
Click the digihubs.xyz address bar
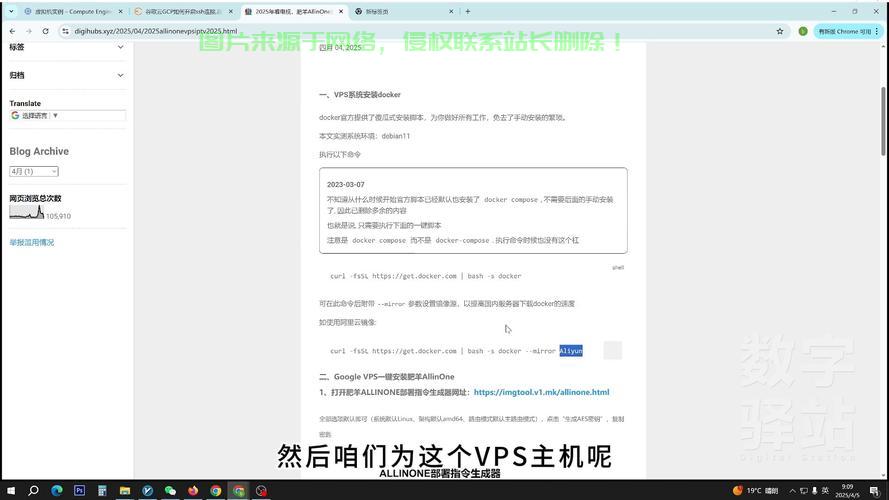[420, 31]
